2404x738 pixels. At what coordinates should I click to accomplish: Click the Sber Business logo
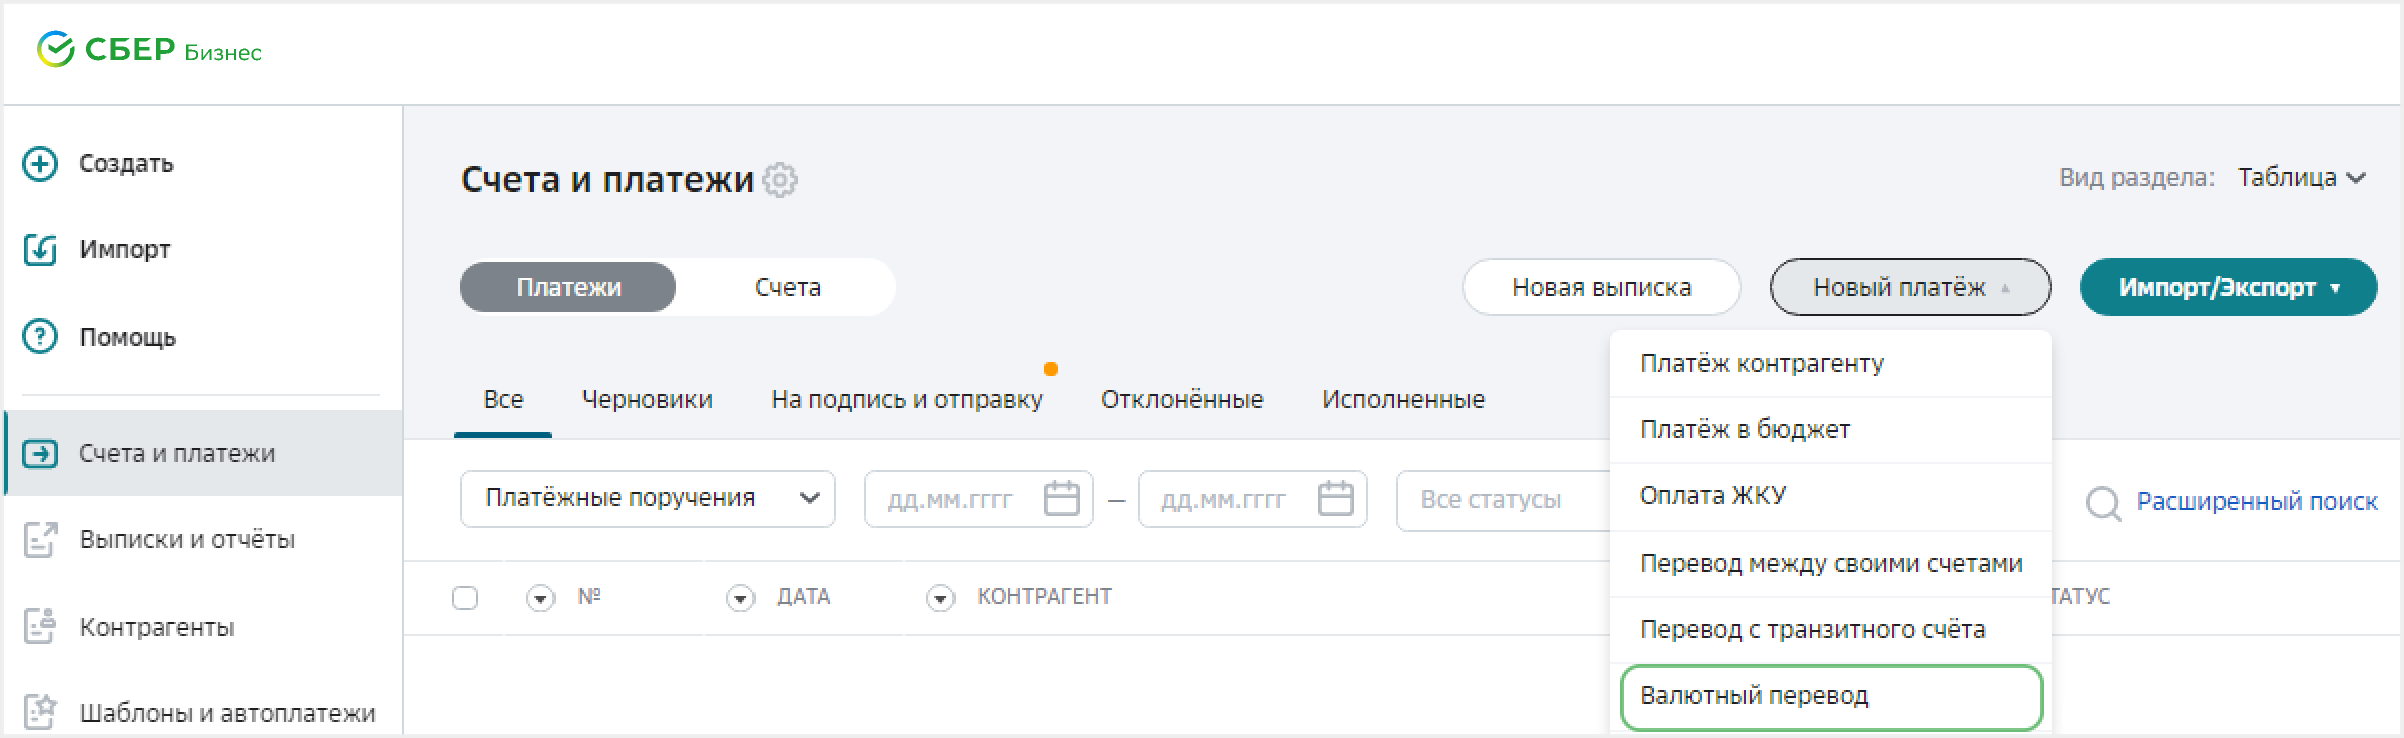pos(149,50)
